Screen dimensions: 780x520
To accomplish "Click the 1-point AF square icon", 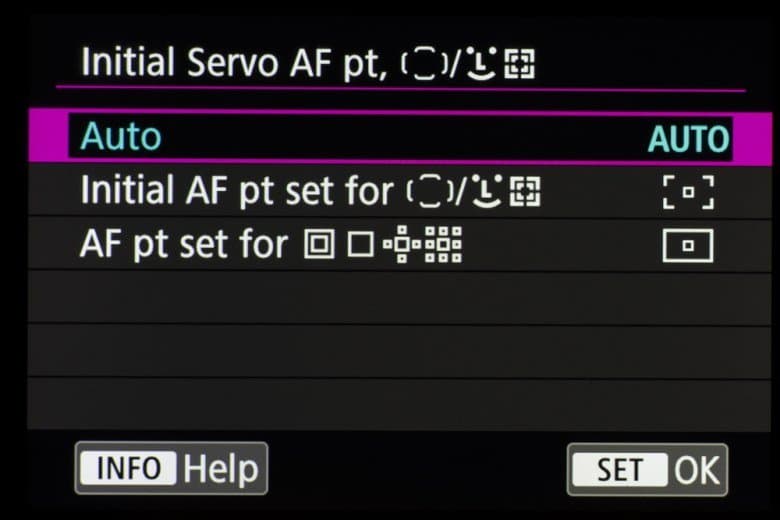I will pyautogui.click(x=358, y=245).
